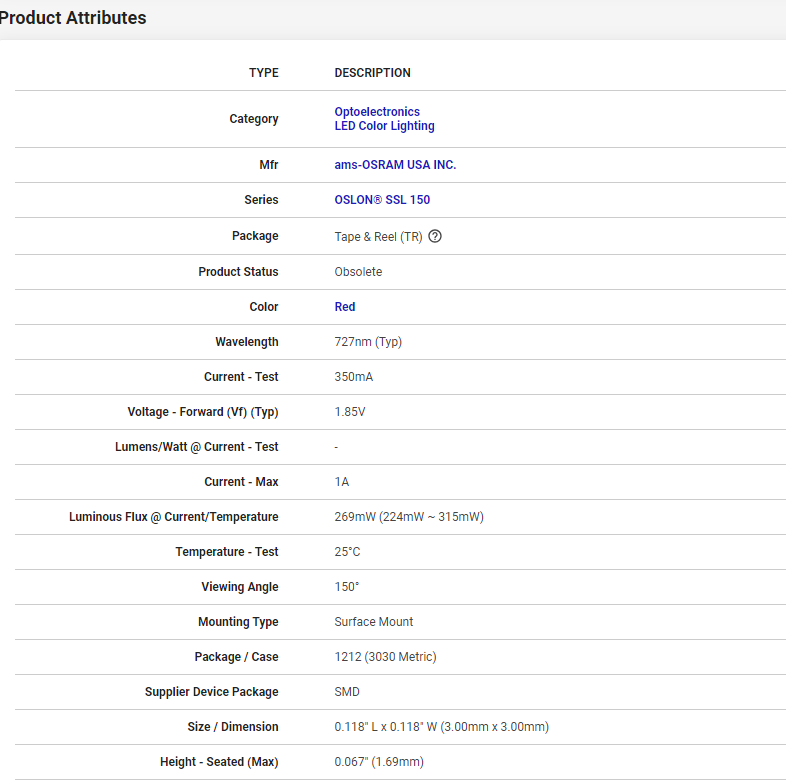Screen dimensions: 786x783
Task: Click the Category row label
Action: click(x=254, y=119)
